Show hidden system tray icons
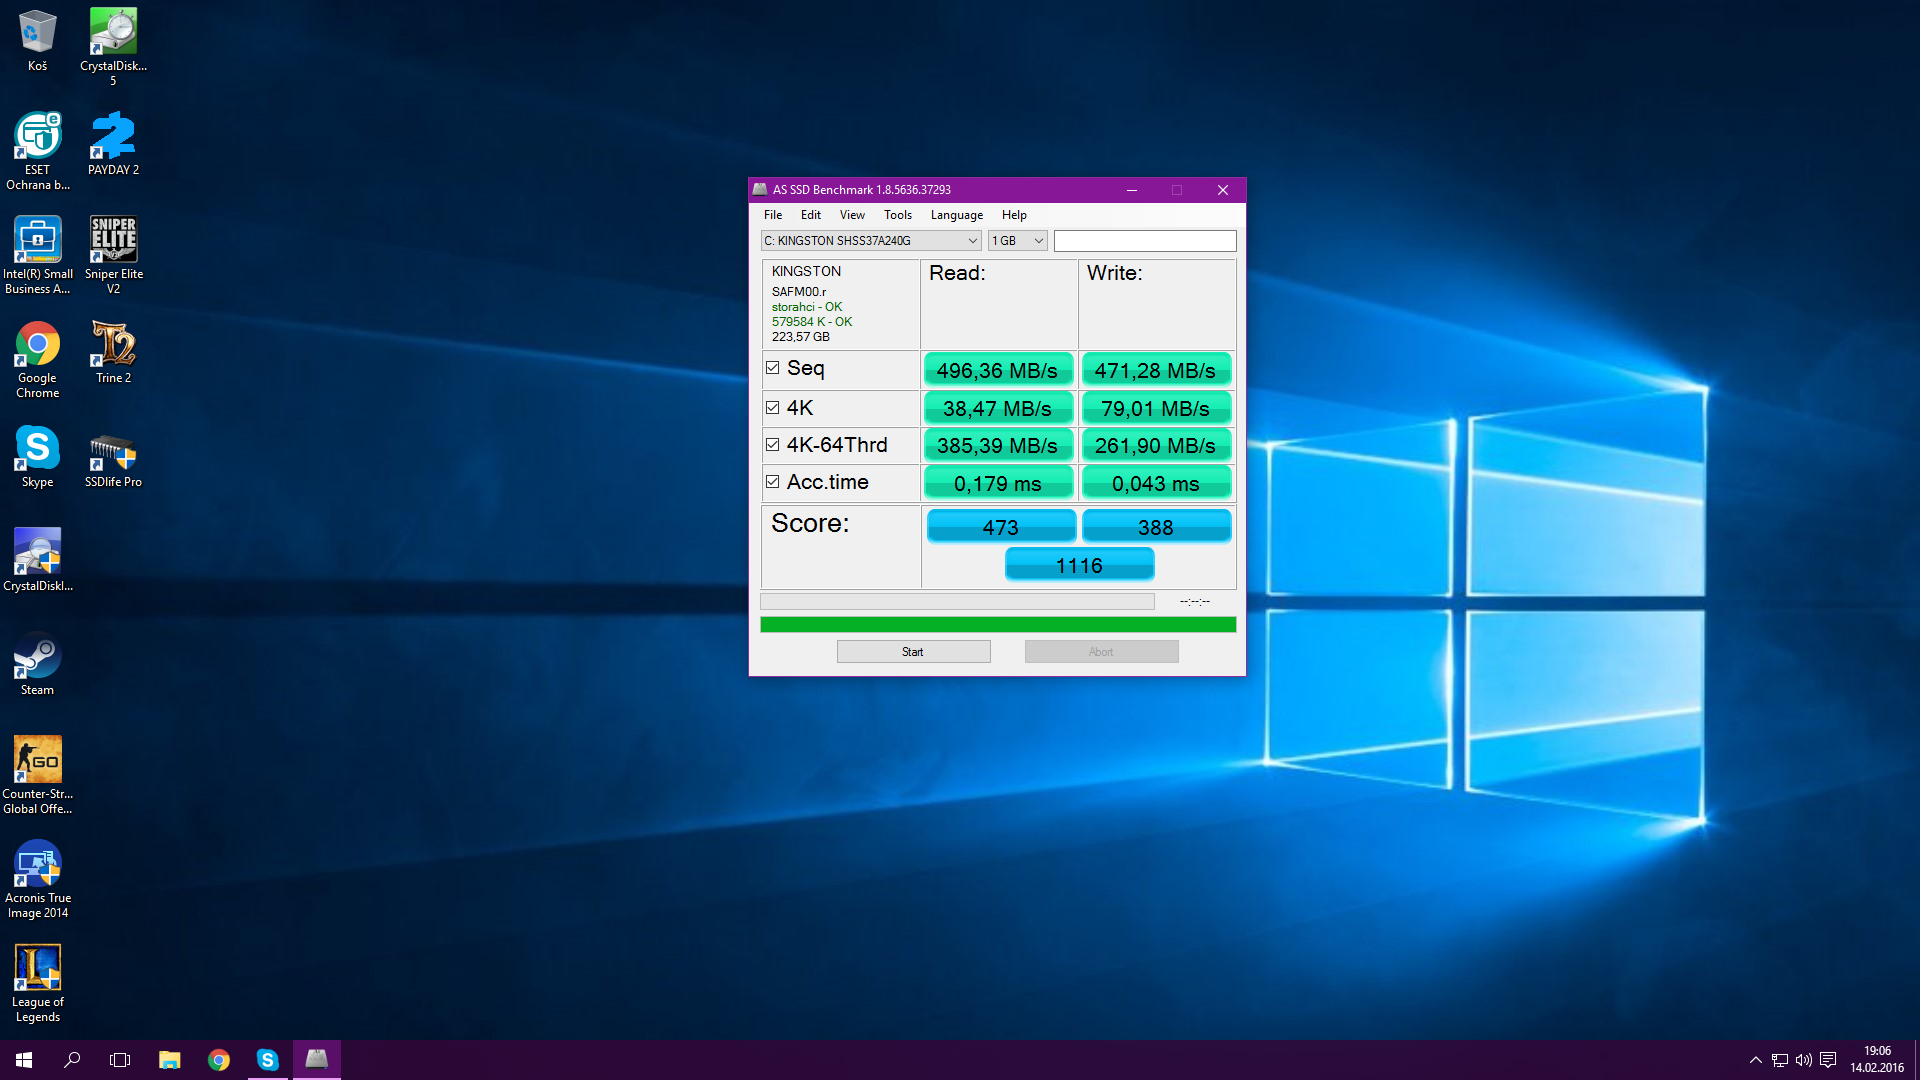 [x=1756, y=1060]
